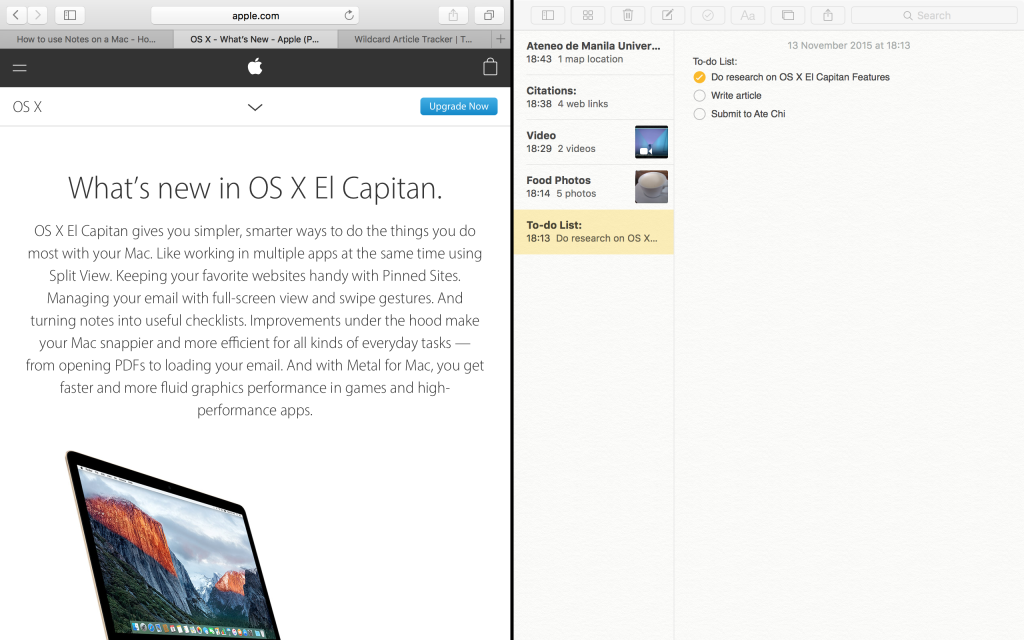Delete the selected note

628,15
